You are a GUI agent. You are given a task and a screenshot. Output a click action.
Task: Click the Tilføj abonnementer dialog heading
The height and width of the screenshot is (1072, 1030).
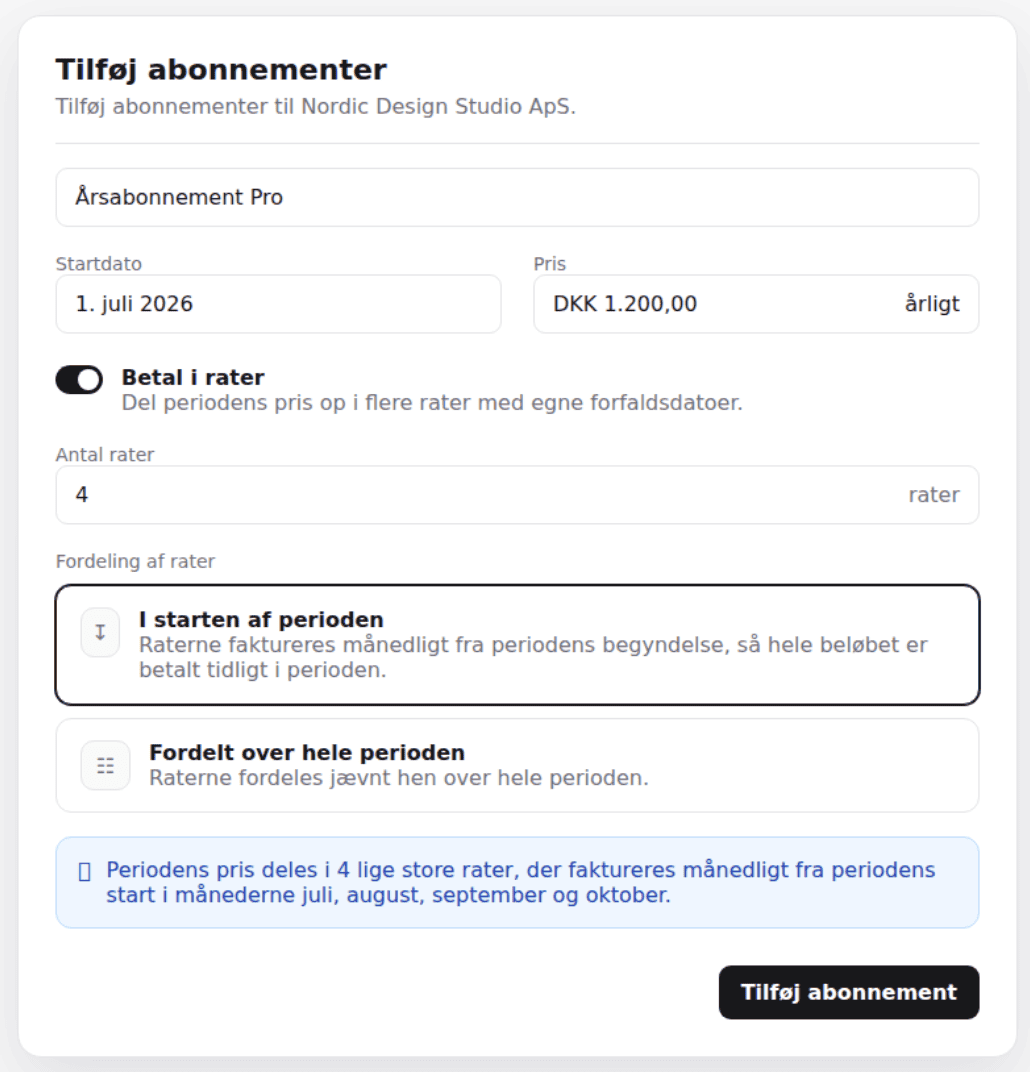(x=221, y=70)
